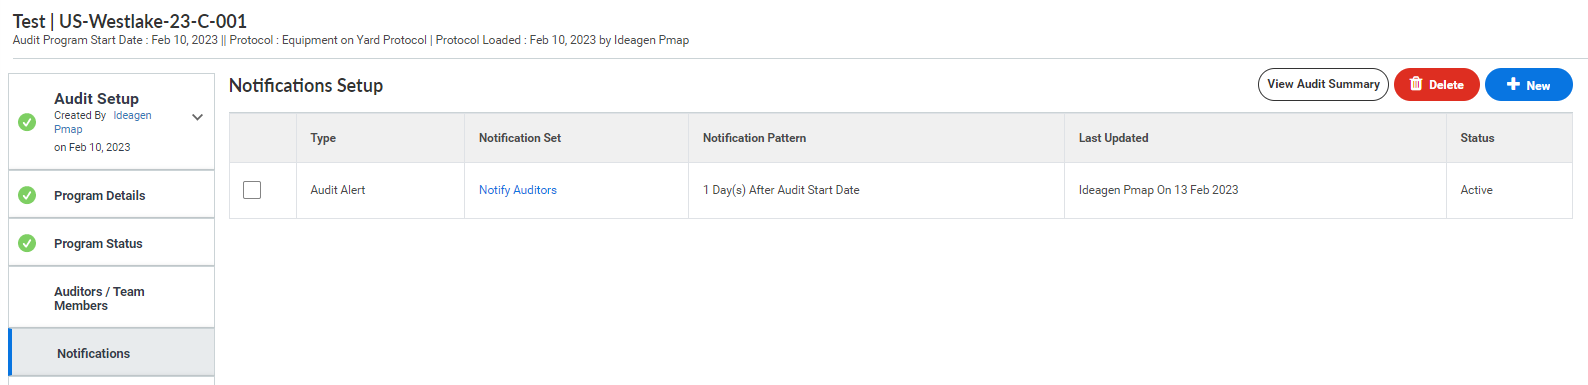Image resolution: width=1588 pixels, height=385 pixels.
Task: Select the Audit Alert row checkbox
Action: [252, 190]
